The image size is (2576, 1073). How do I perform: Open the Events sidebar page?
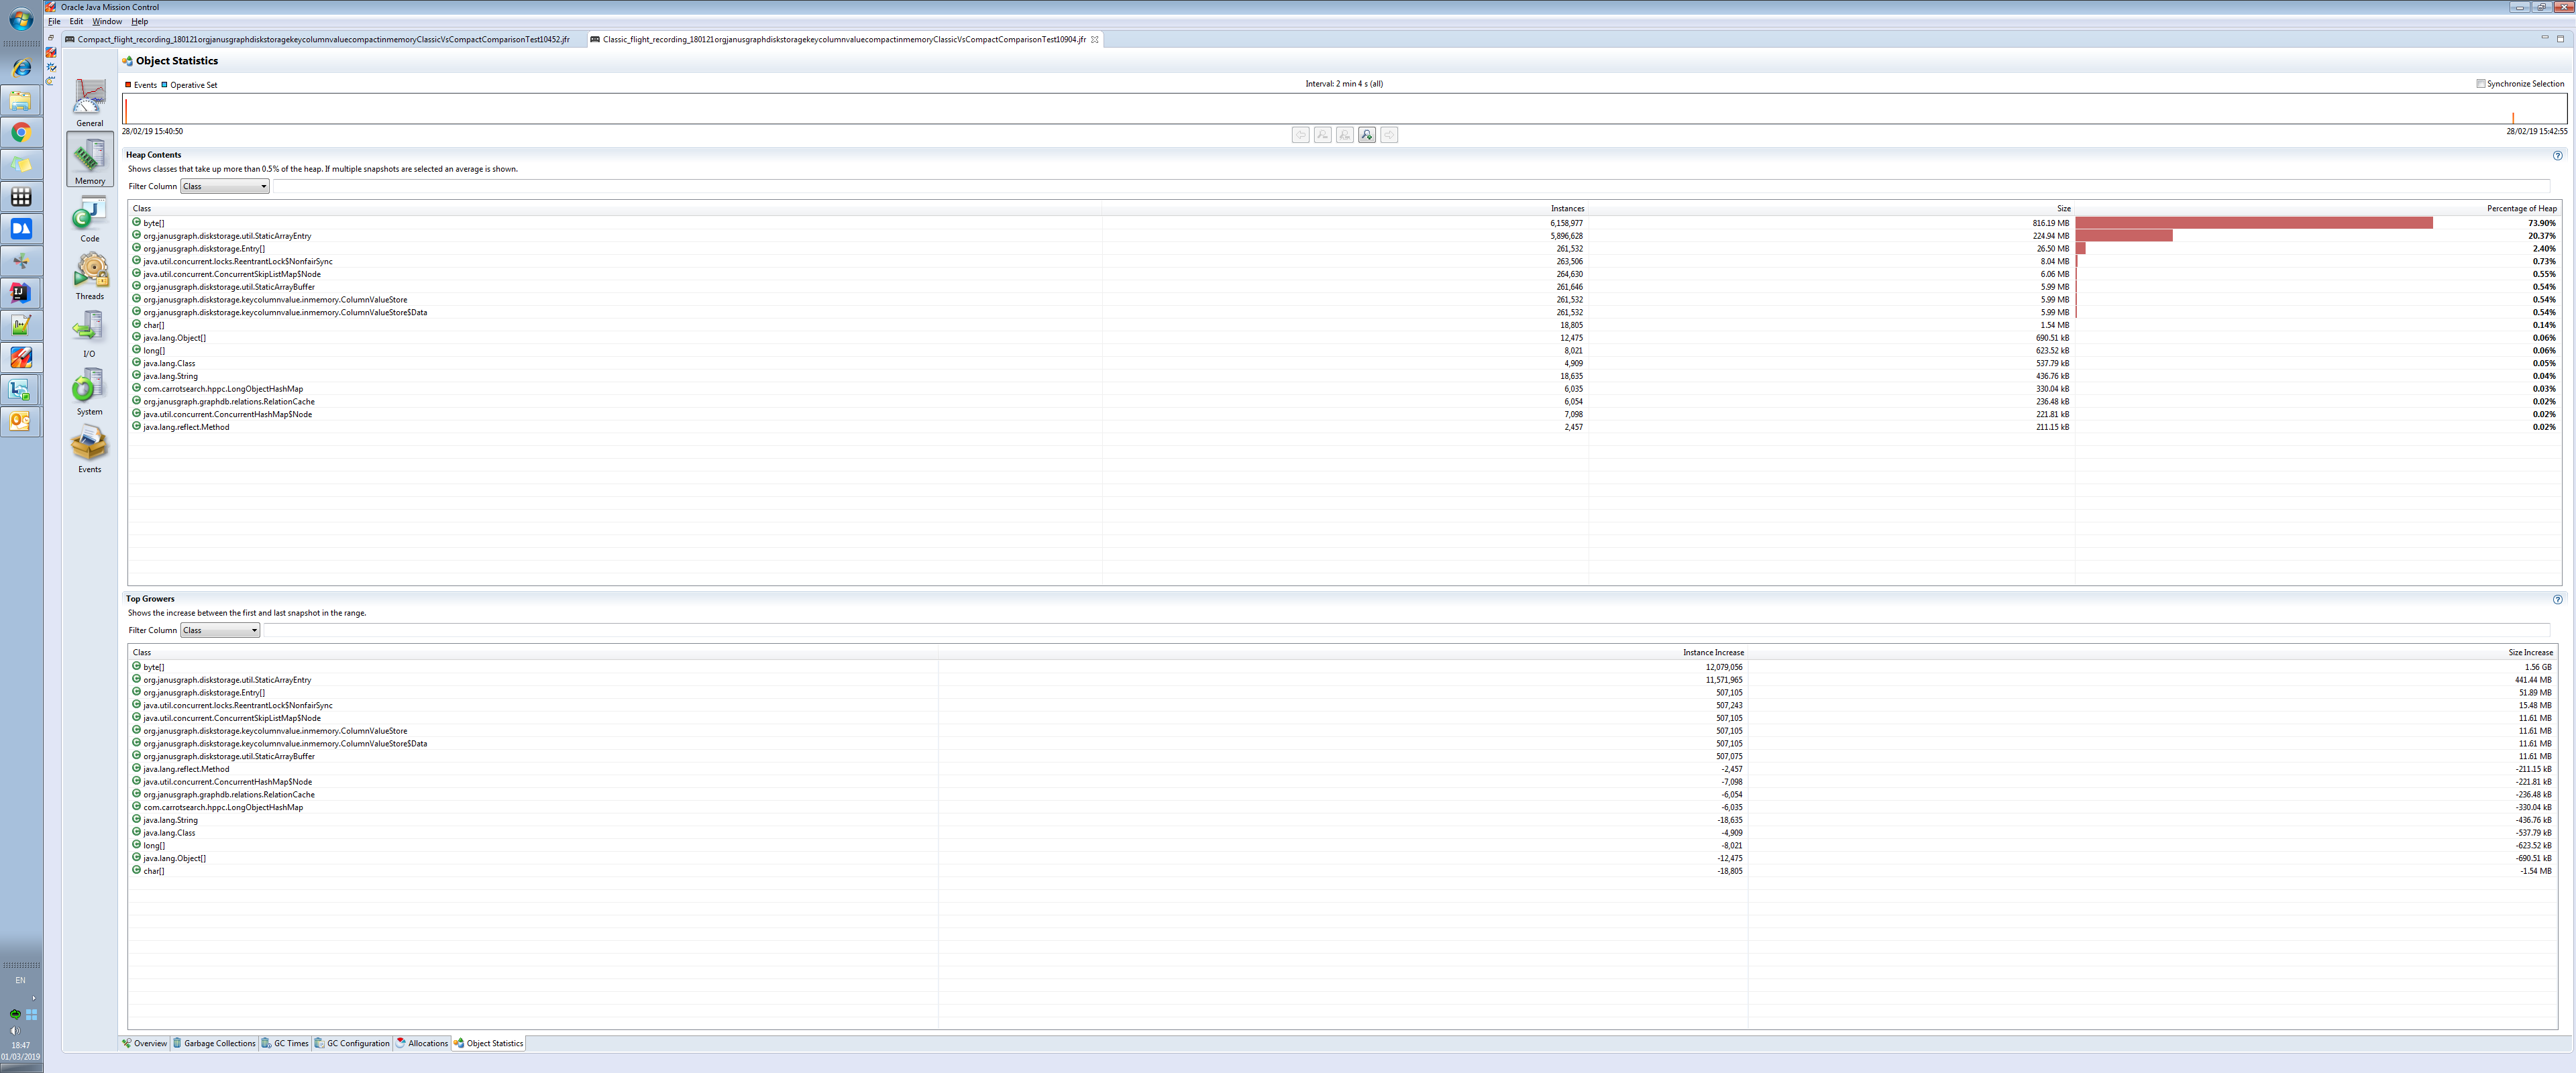[89, 447]
